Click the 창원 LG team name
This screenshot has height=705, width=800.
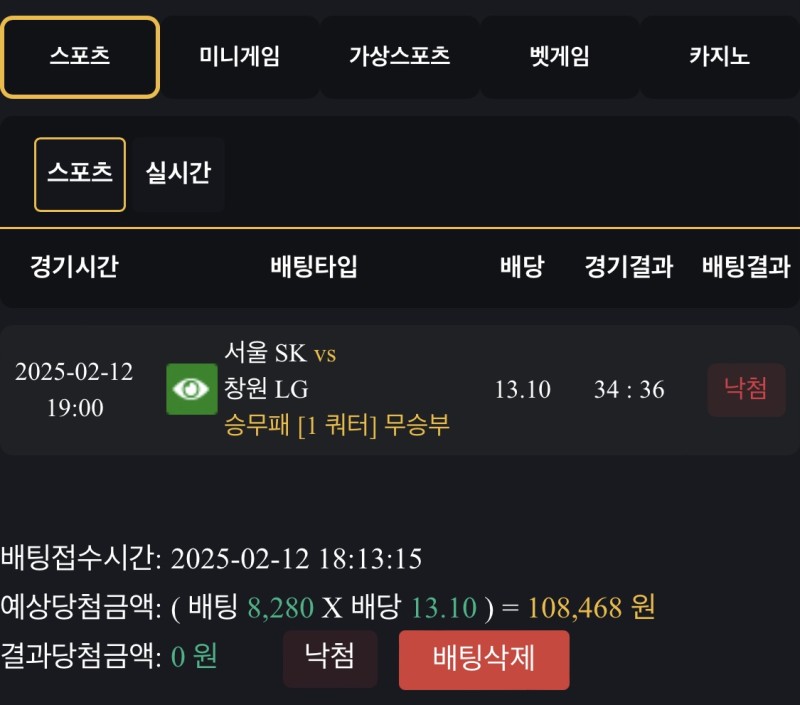(x=266, y=389)
